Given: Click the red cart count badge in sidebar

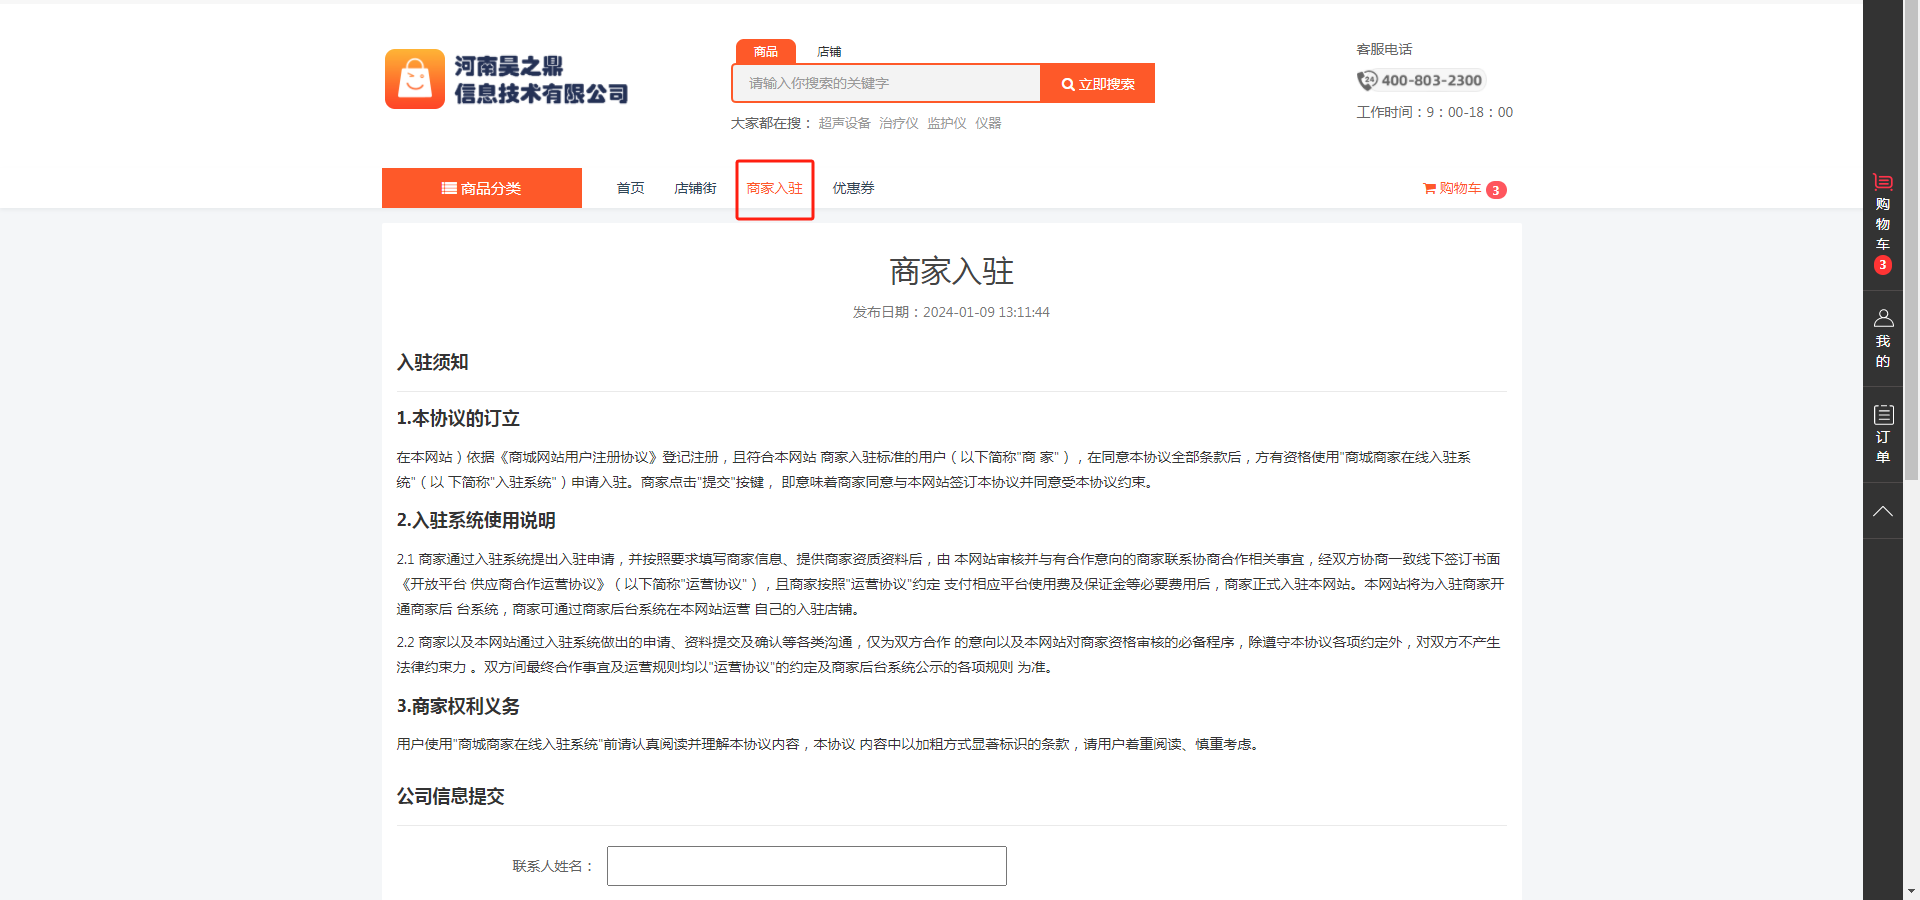Looking at the screenshot, I should click(1882, 265).
